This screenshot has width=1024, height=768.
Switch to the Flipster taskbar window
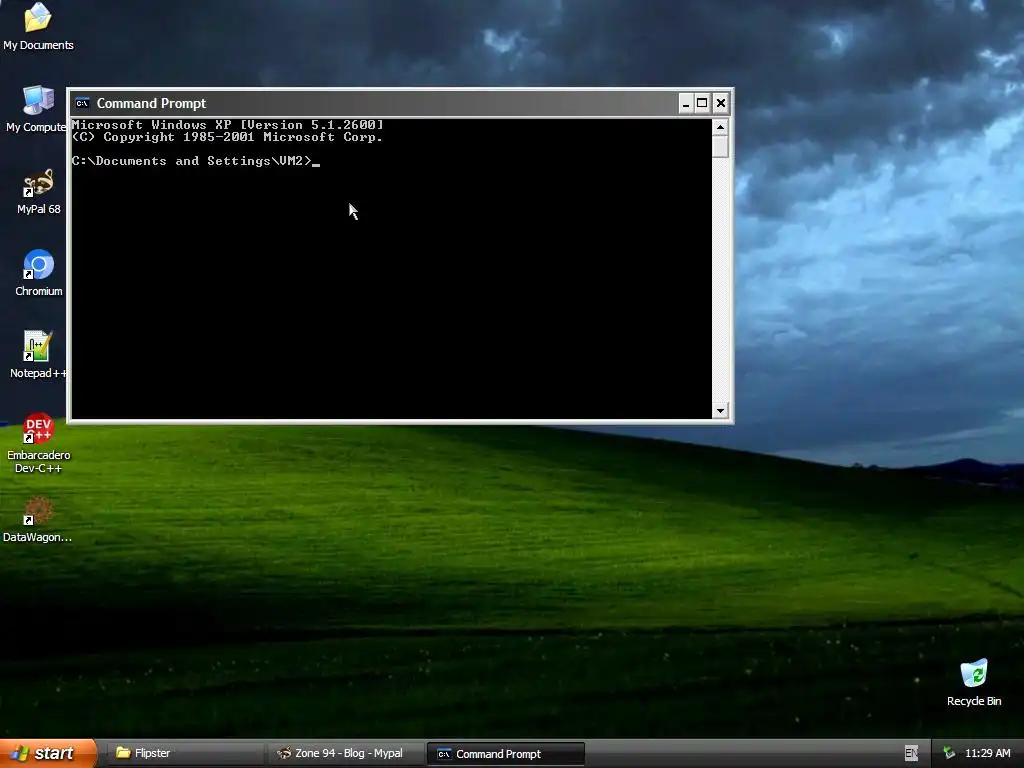[x=185, y=753]
